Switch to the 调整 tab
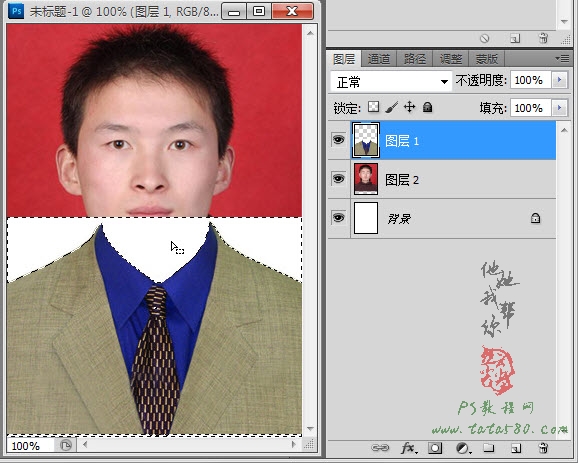 pos(450,59)
